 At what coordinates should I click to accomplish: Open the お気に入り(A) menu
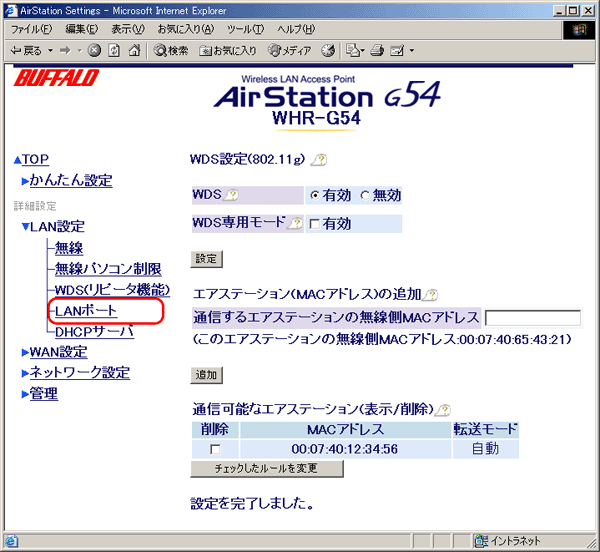point(186,29)
